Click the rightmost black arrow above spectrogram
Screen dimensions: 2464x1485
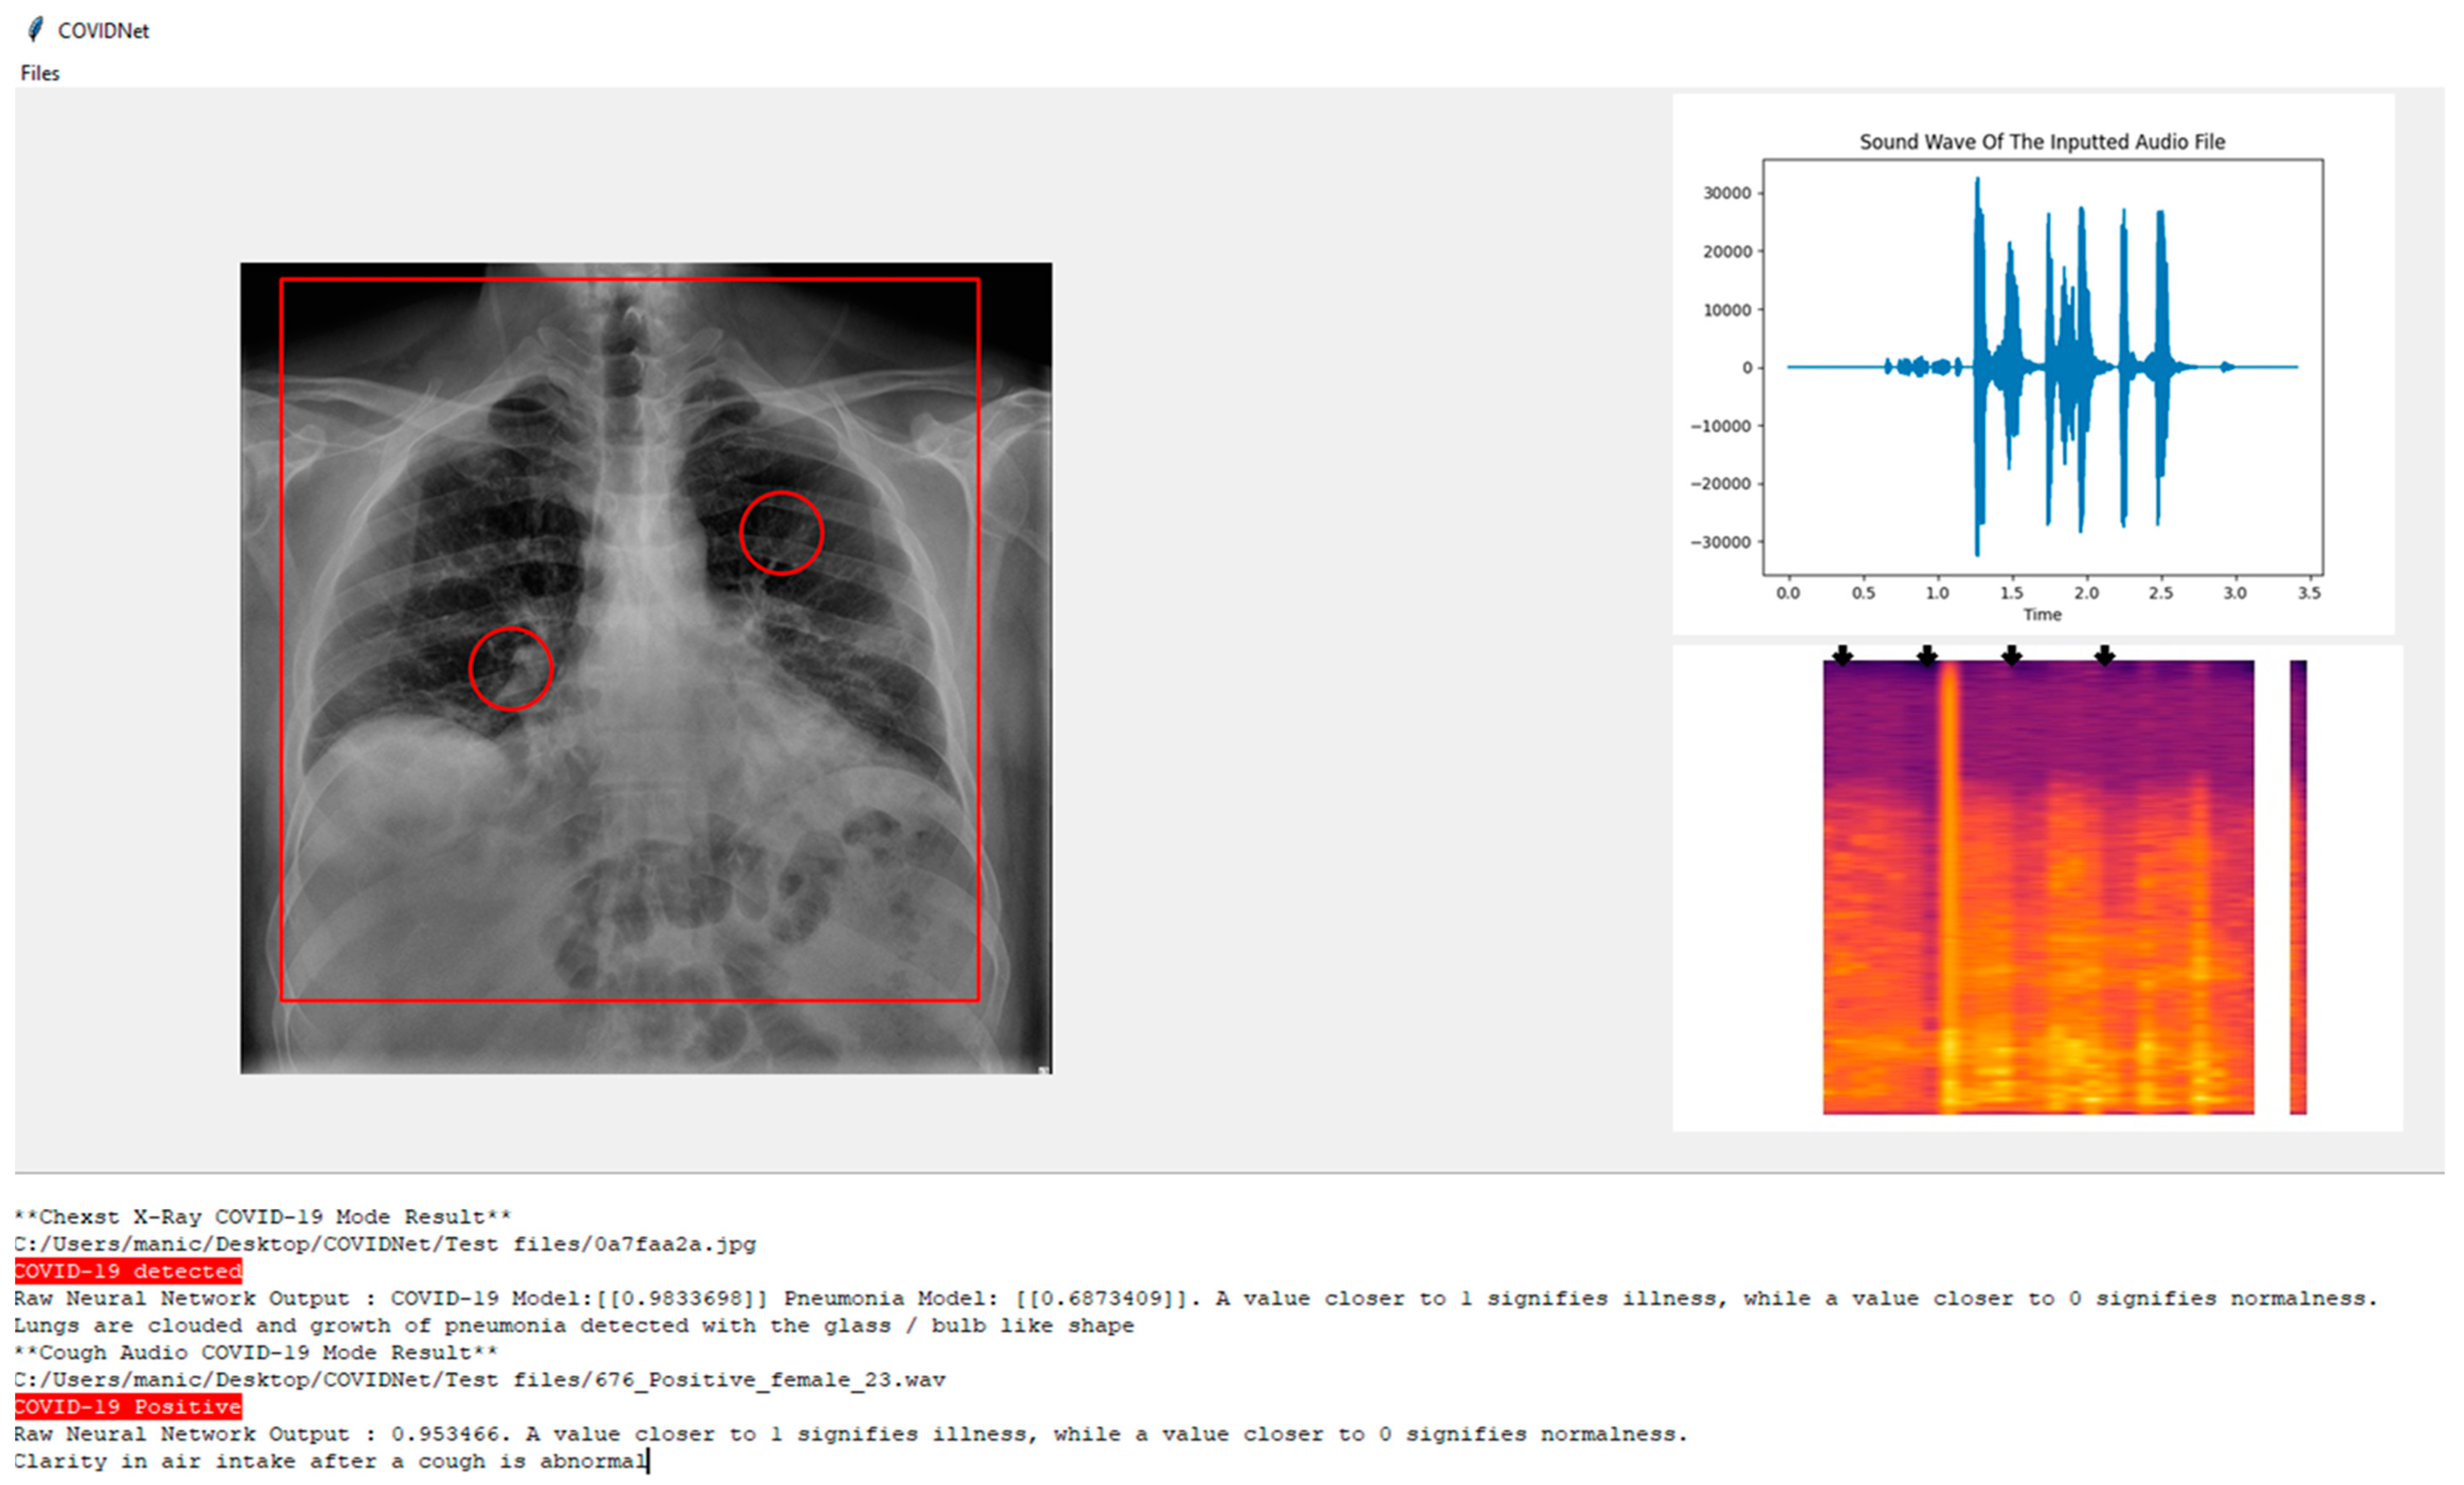coord(2104,655)
